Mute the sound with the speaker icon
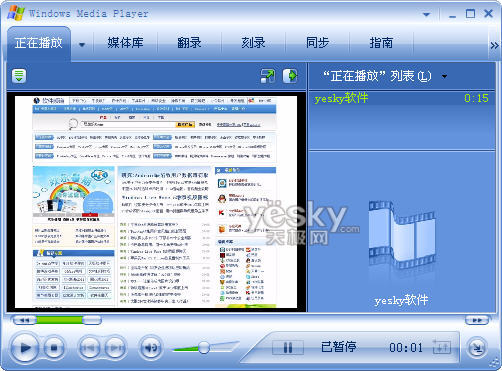Viewport: 502px width, 371px height. pyautogui.click(x=151, y=348)
